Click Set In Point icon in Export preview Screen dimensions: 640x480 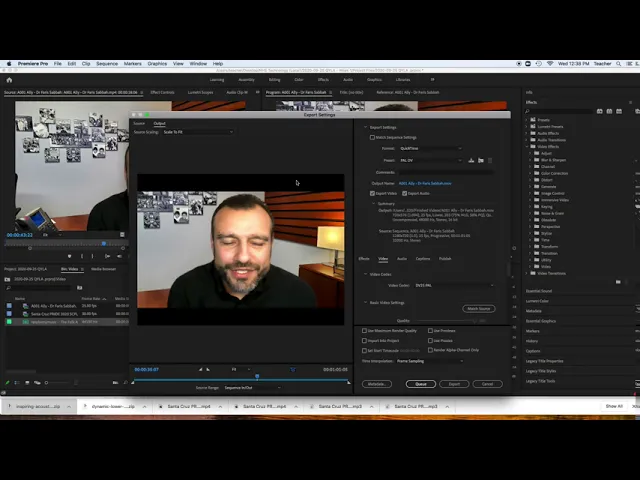click(200, 369)
